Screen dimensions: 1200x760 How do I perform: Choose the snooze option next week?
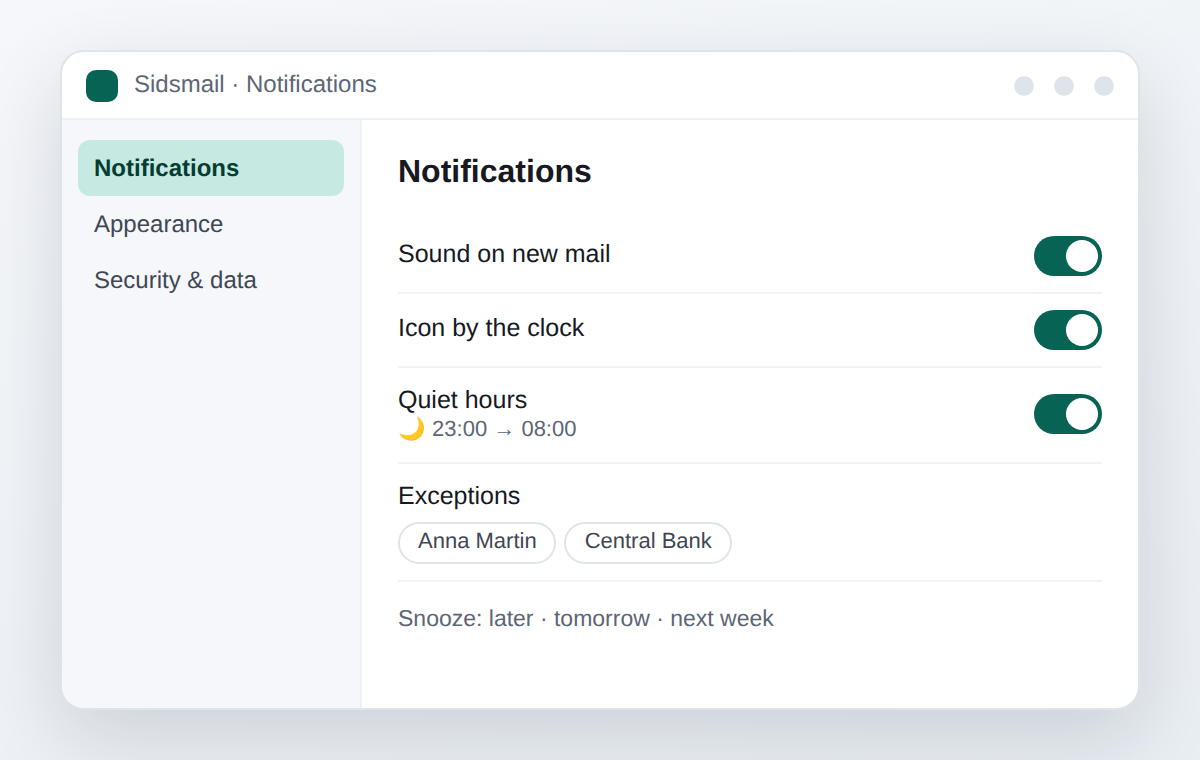722,618
